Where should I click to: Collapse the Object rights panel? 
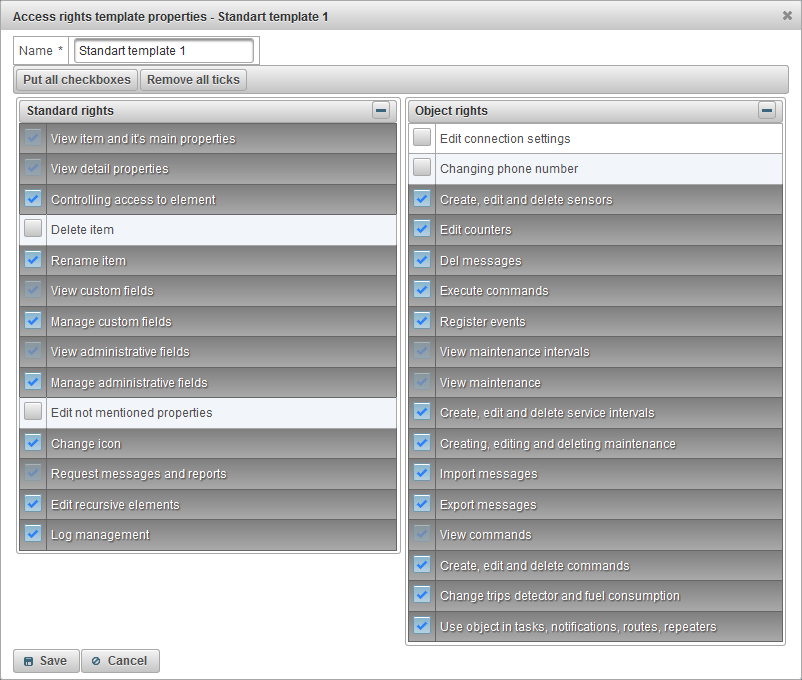(x=767, y=110)
